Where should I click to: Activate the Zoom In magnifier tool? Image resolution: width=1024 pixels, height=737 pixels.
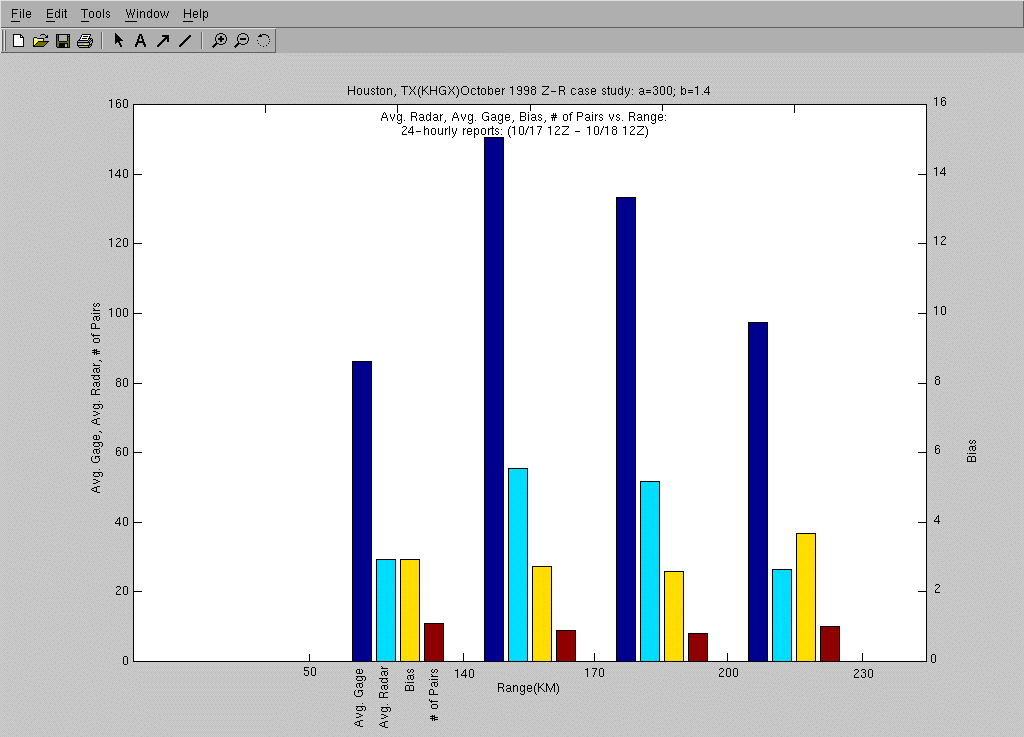pyautogui.click(x=219, y=40)
